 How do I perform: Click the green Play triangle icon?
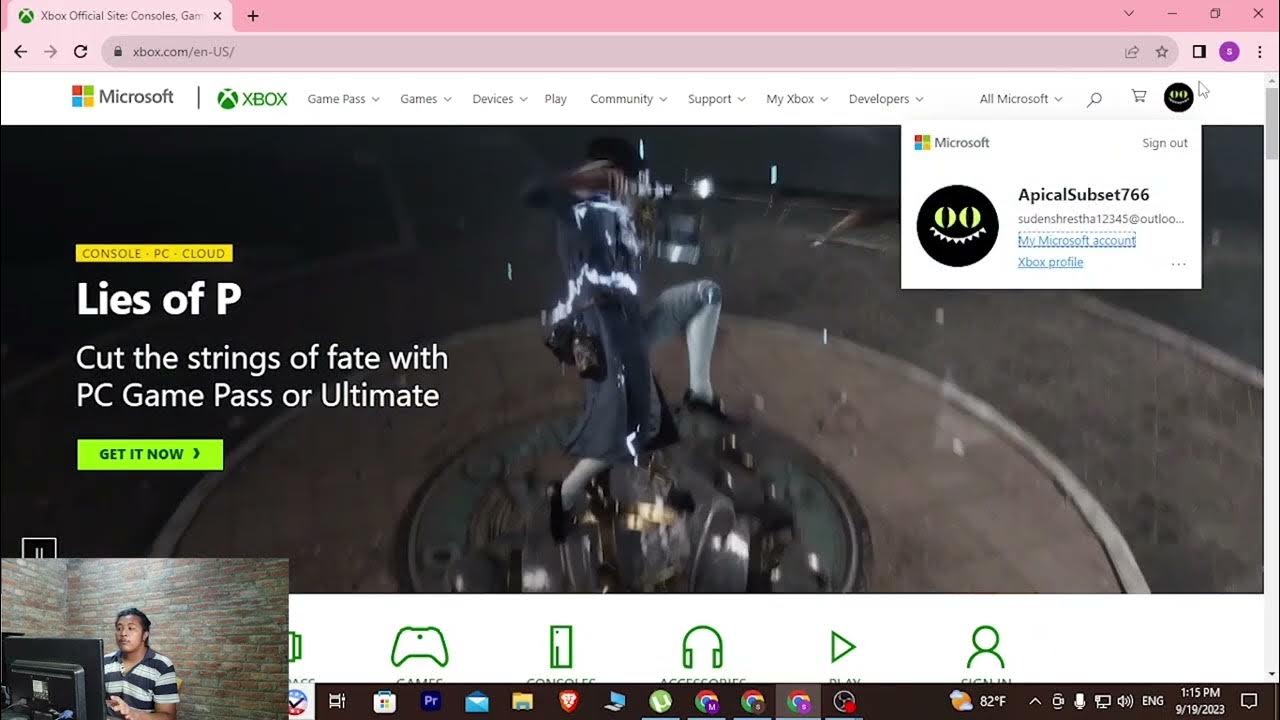coord(843,647)
